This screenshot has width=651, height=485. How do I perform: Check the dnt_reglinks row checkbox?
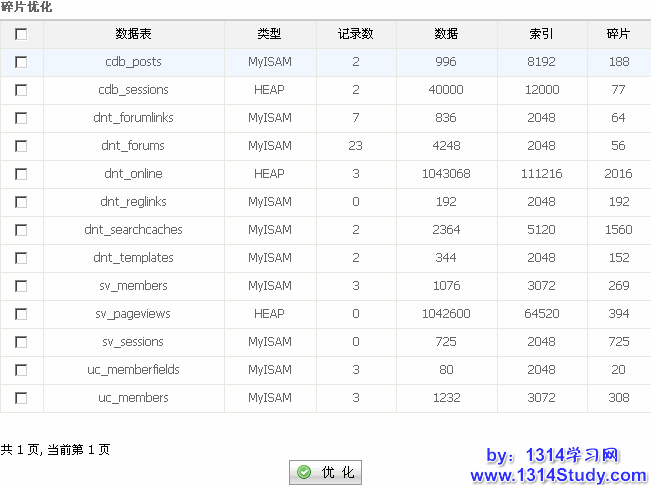coord(22,202)
